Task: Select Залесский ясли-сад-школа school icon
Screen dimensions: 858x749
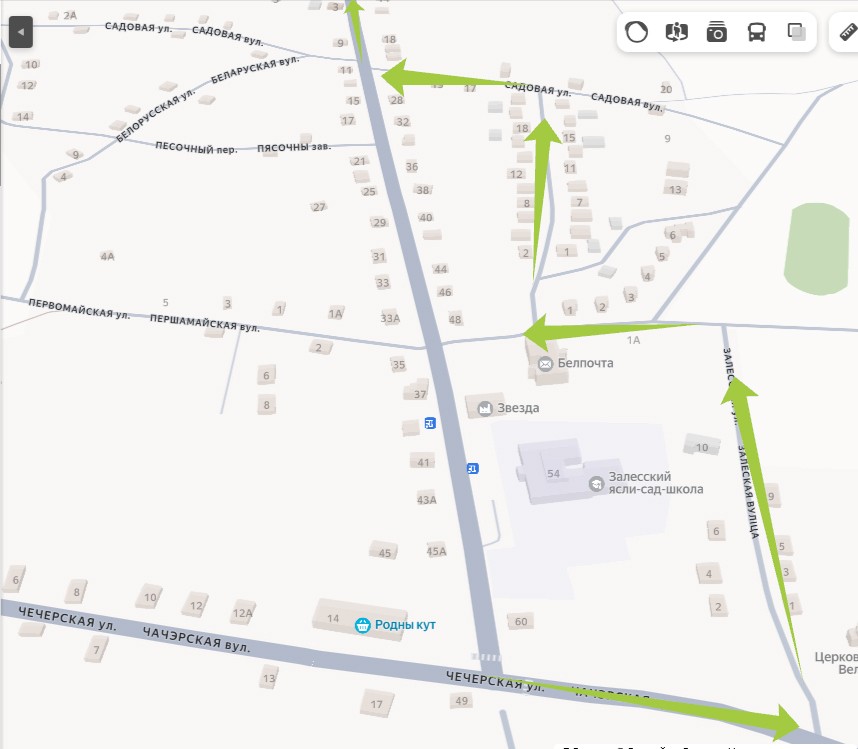Action: click(596, 484)
